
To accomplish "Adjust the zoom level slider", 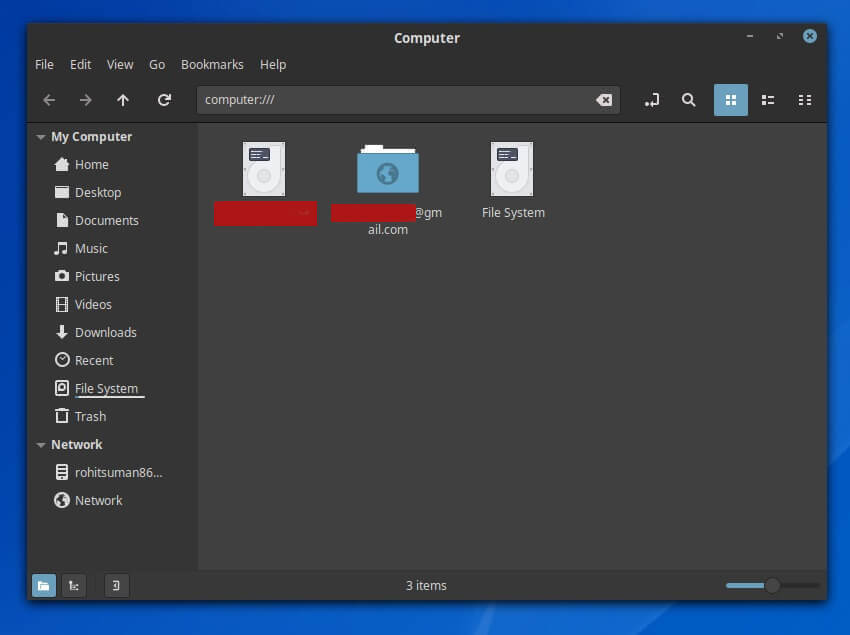I will pyautogui.click(x=772, y=586).
